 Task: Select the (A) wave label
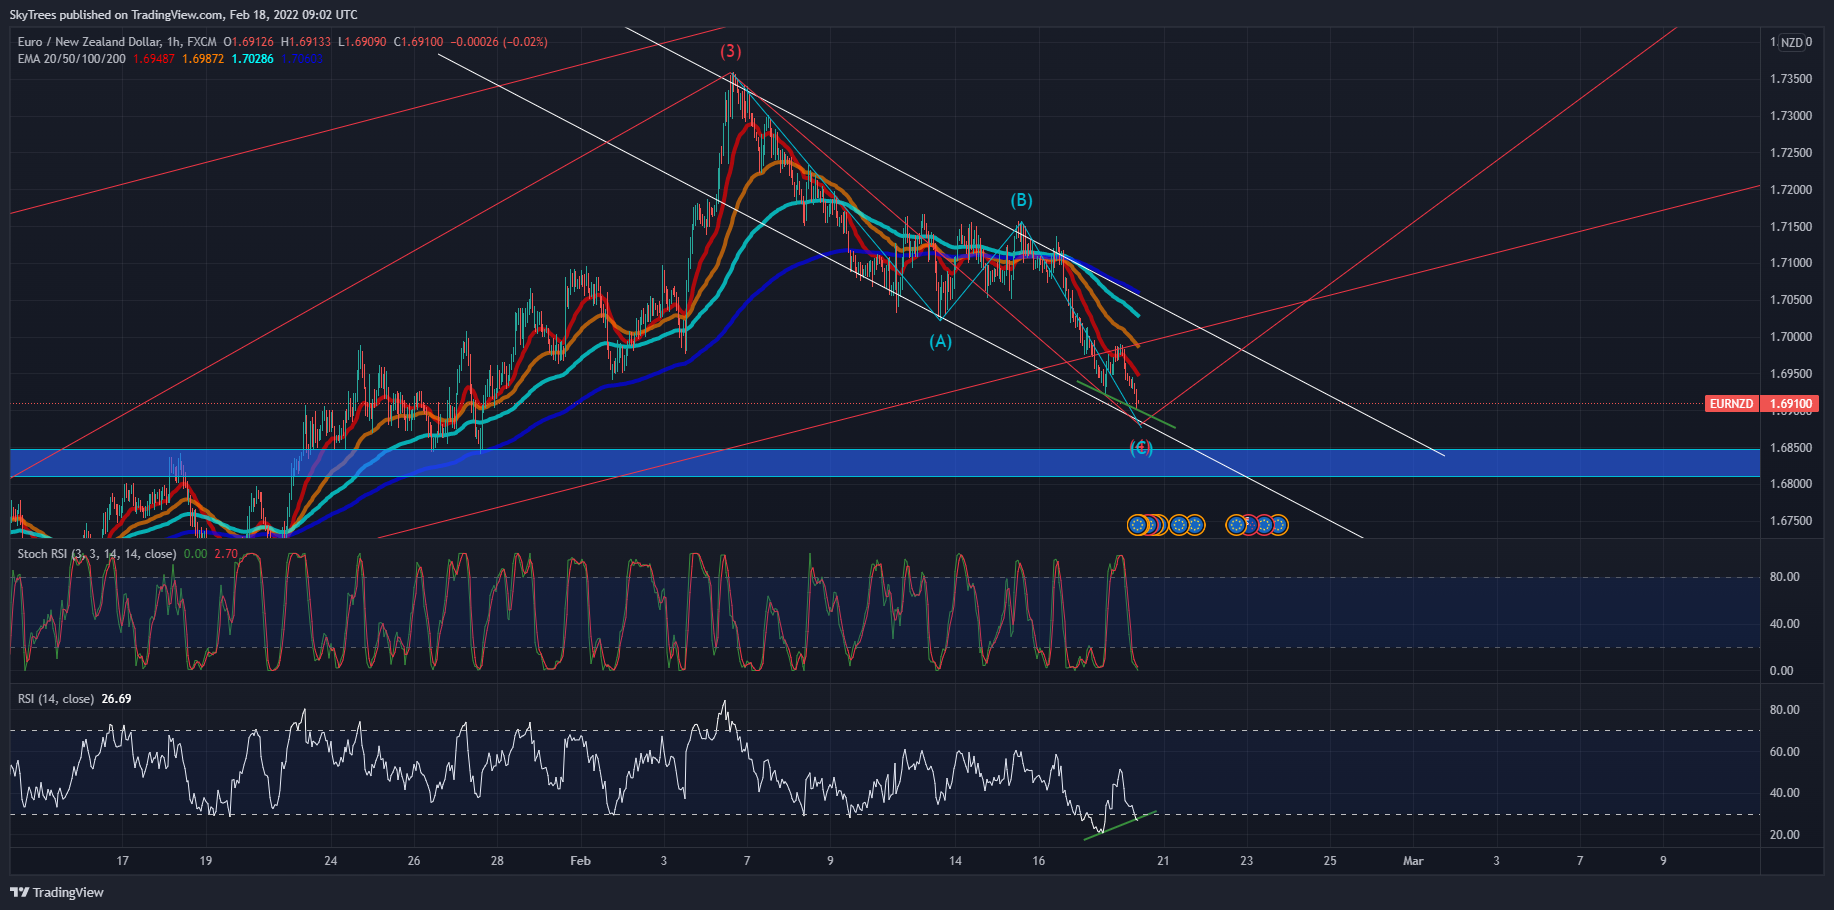click(x=940, y=341)
